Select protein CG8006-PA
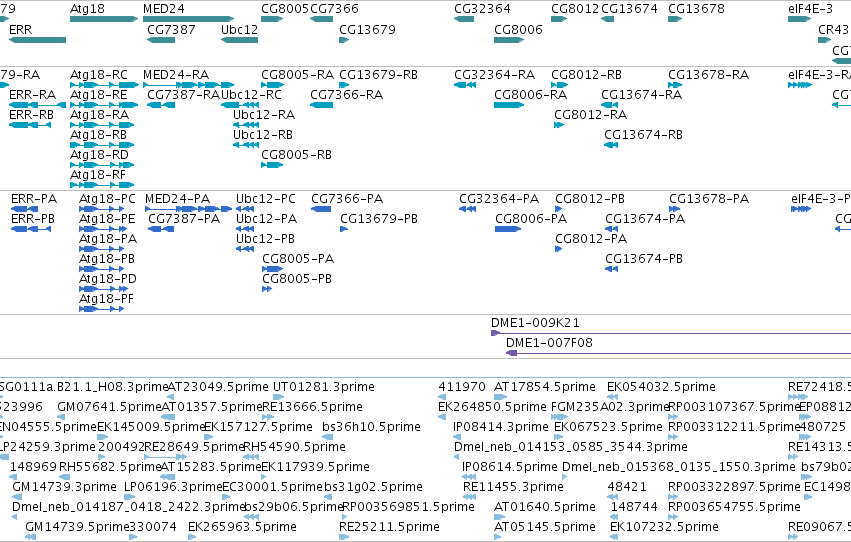The height and width of the screenshot is (542, 851). point(531,219)
